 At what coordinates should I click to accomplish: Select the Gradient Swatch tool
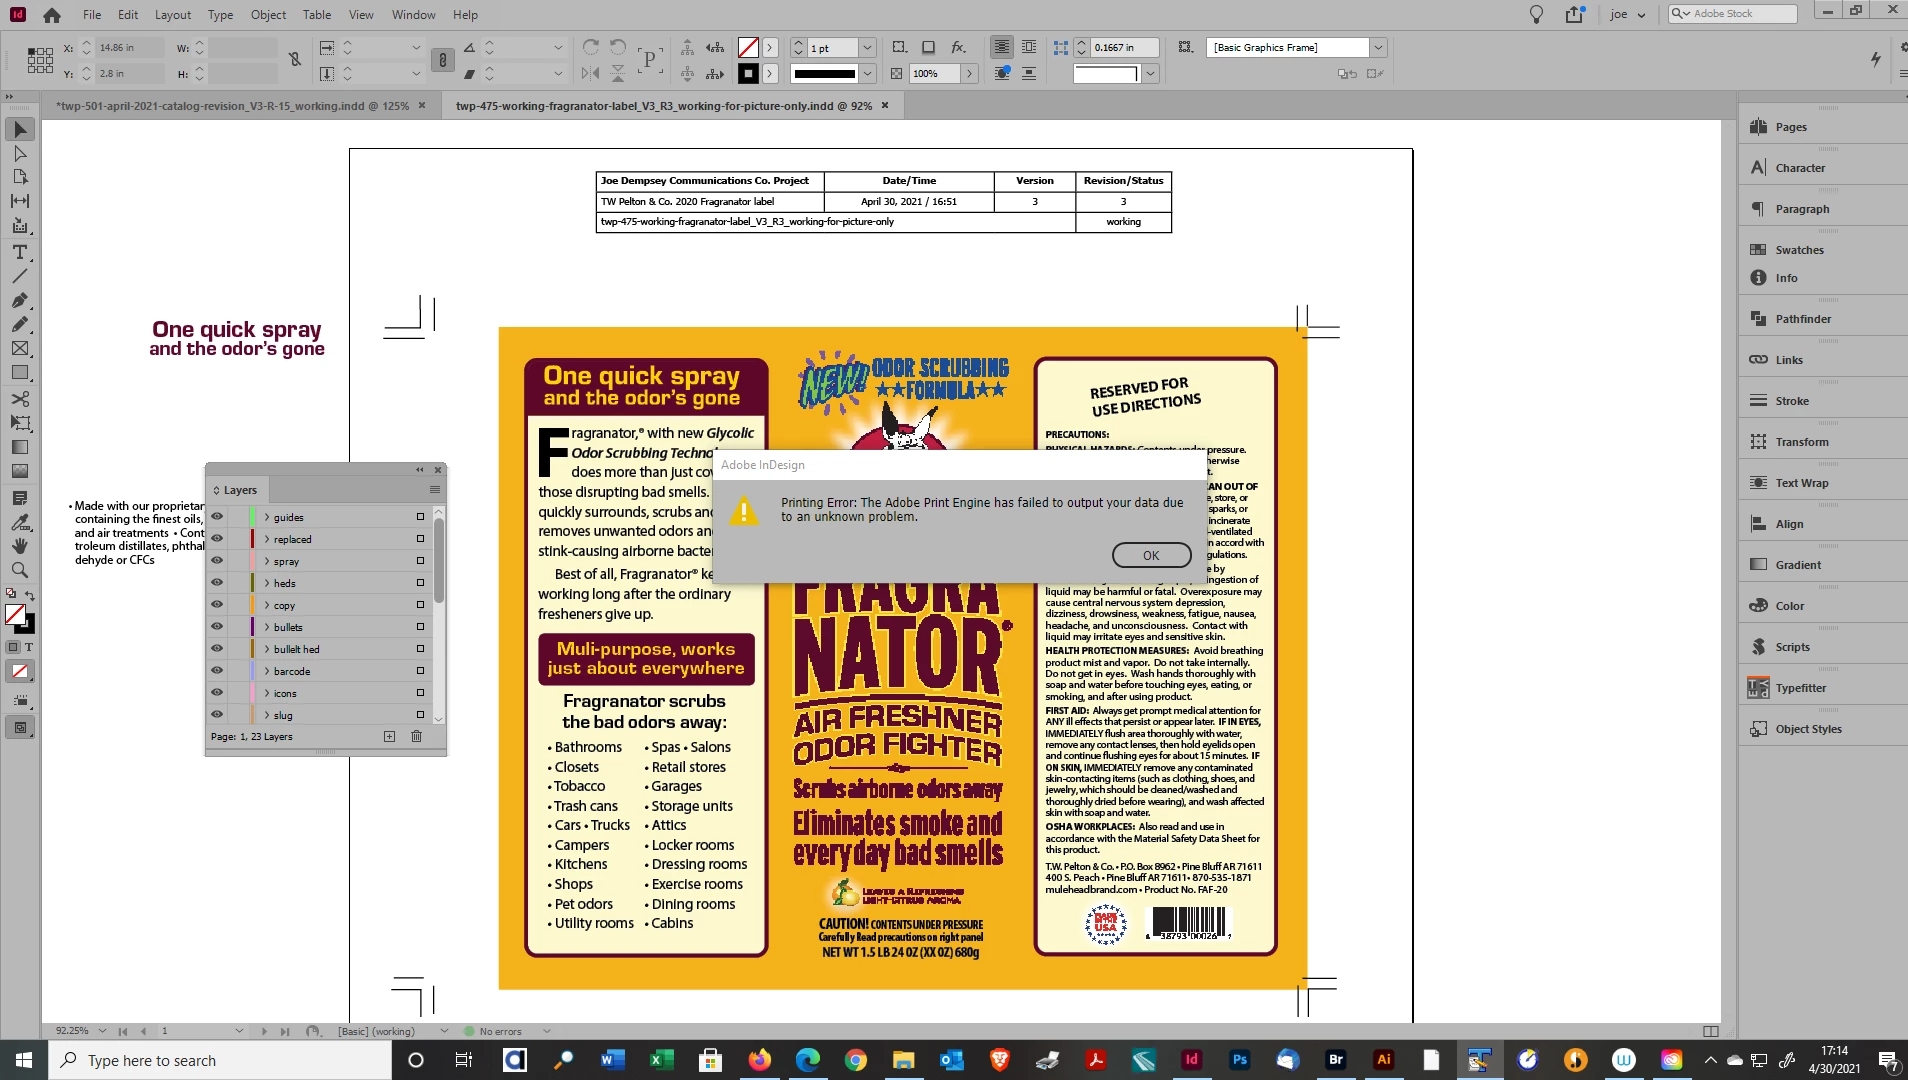point(20,447)
